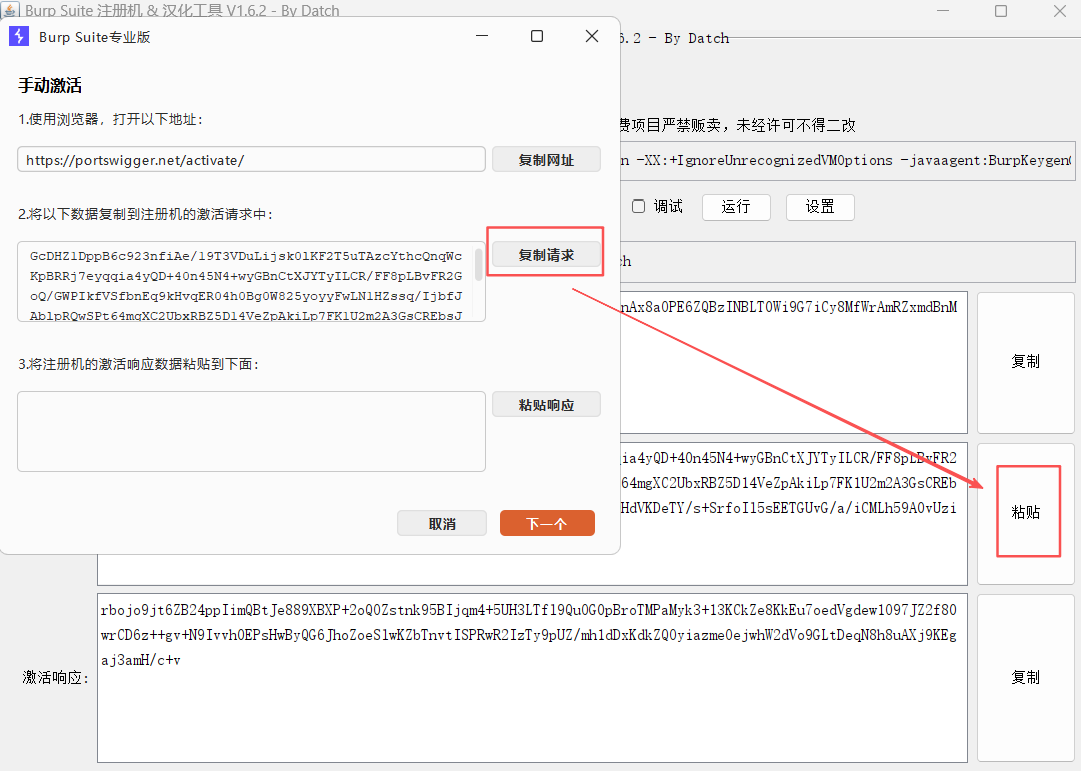This screenshot has height=771, width=1081.
Task: Proceed with the orange 下一个 button
Action: click(x=547, y=523)
